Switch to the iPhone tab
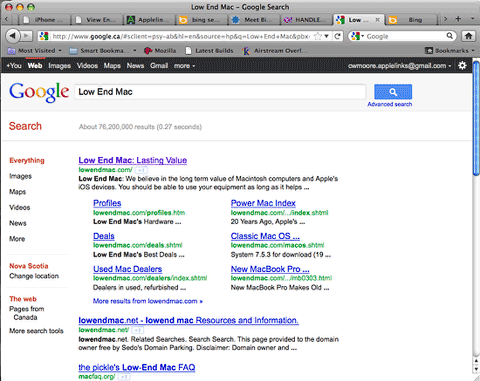The image size is (480, 381). pyautogui.click(x=45, y=20)
